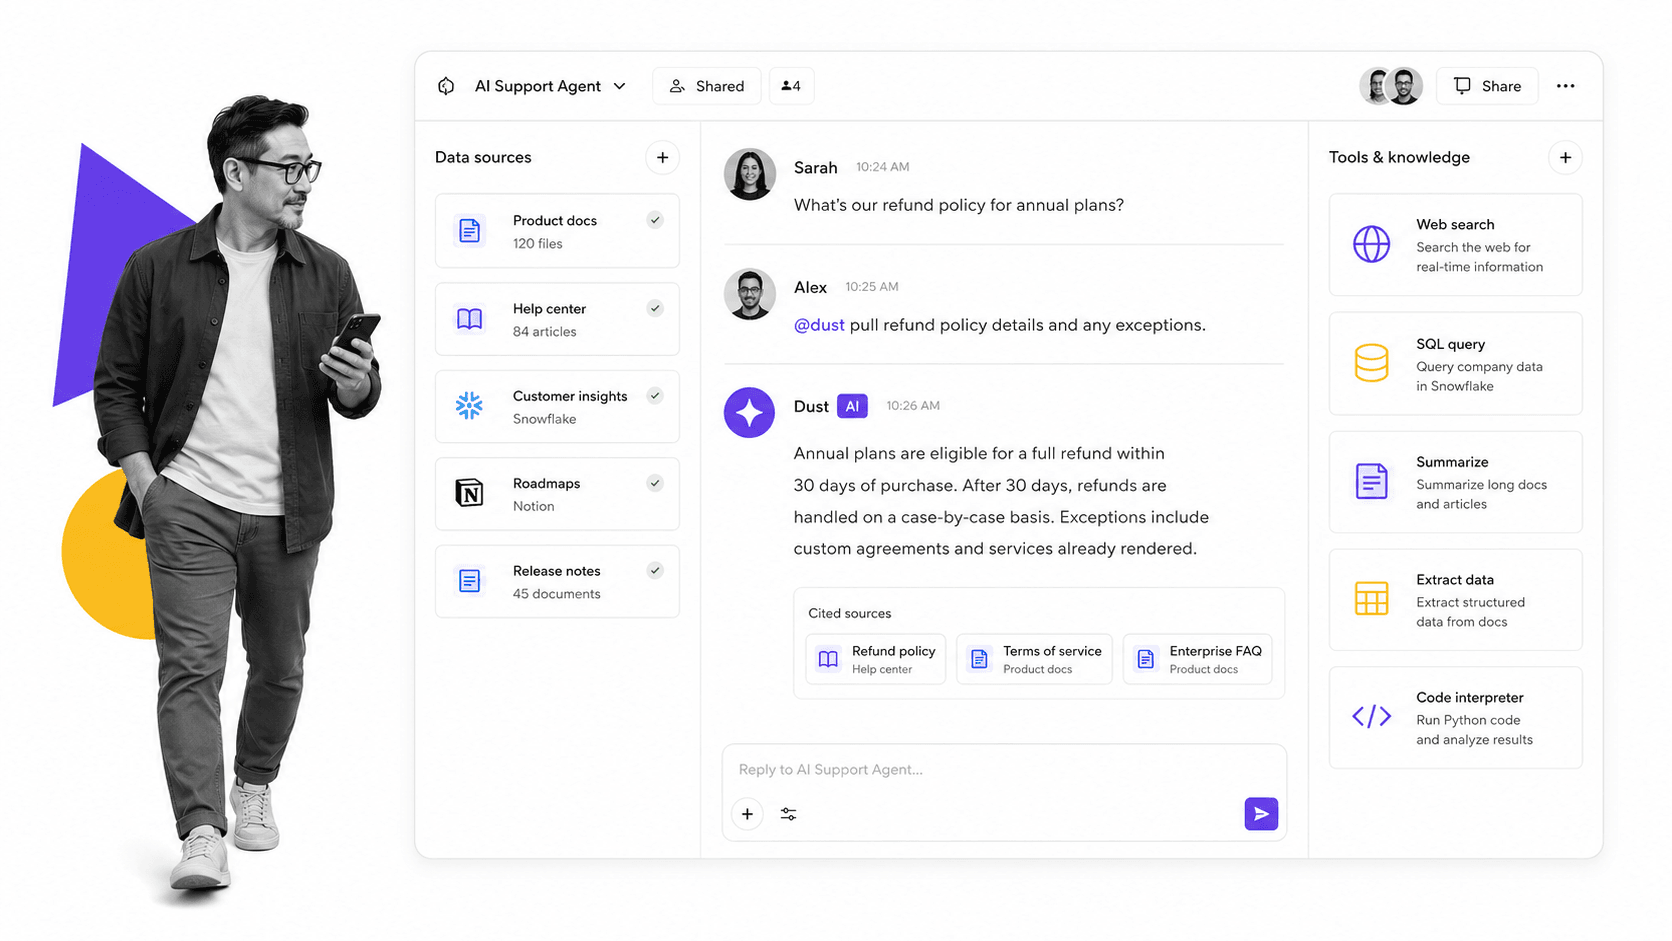1672x941 pixels.
Task: Open the SQL query database tool
Action: [x=1455, y=364]
